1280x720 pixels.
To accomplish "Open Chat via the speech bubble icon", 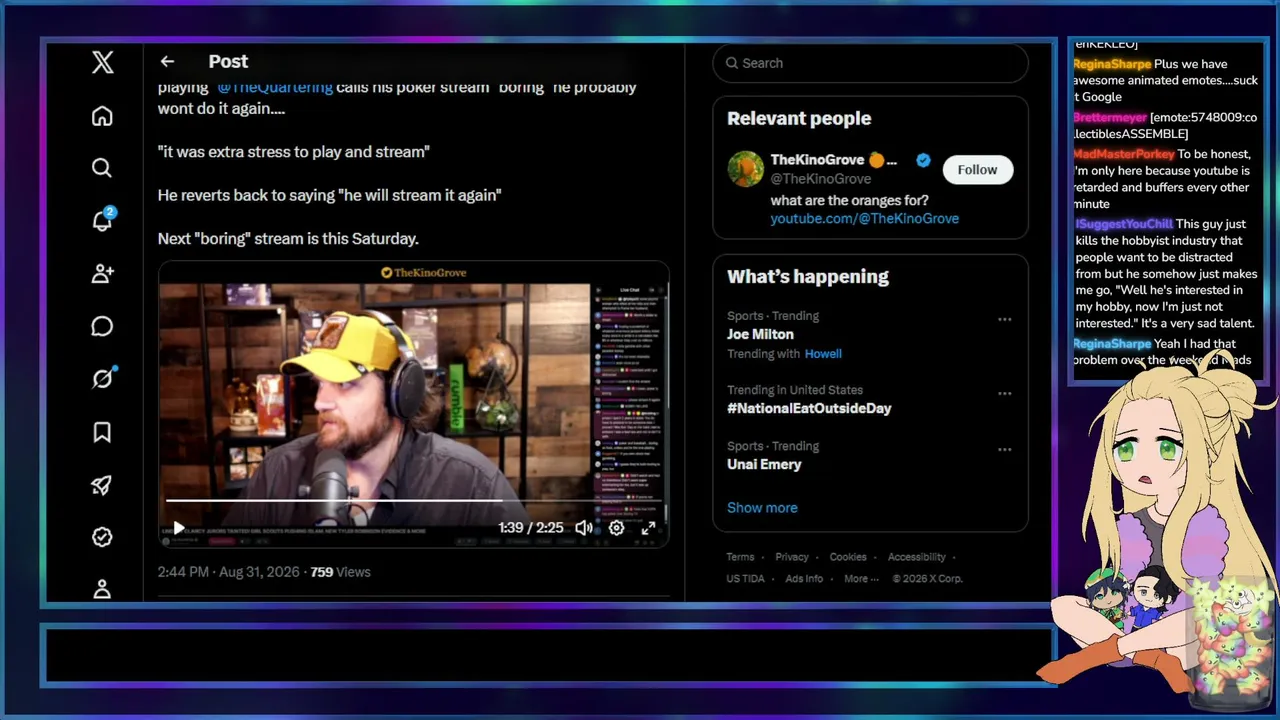I will [102, 327].
